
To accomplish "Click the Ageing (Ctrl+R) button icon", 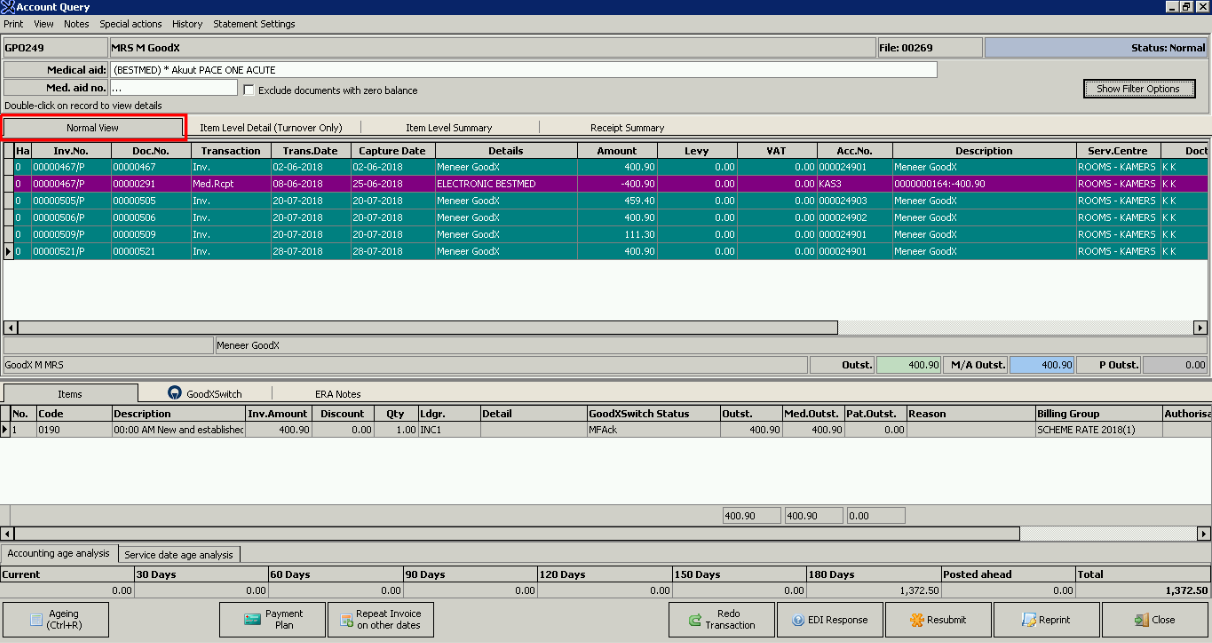I will 37,620.
